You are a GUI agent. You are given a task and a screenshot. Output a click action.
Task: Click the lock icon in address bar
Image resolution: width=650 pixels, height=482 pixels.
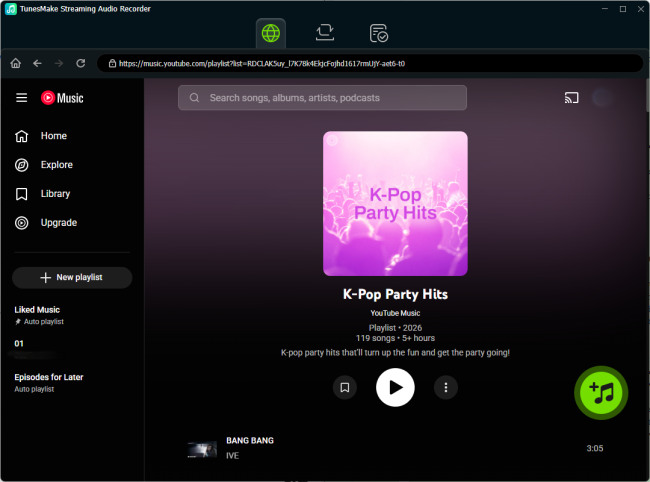[x=112, y=63]
